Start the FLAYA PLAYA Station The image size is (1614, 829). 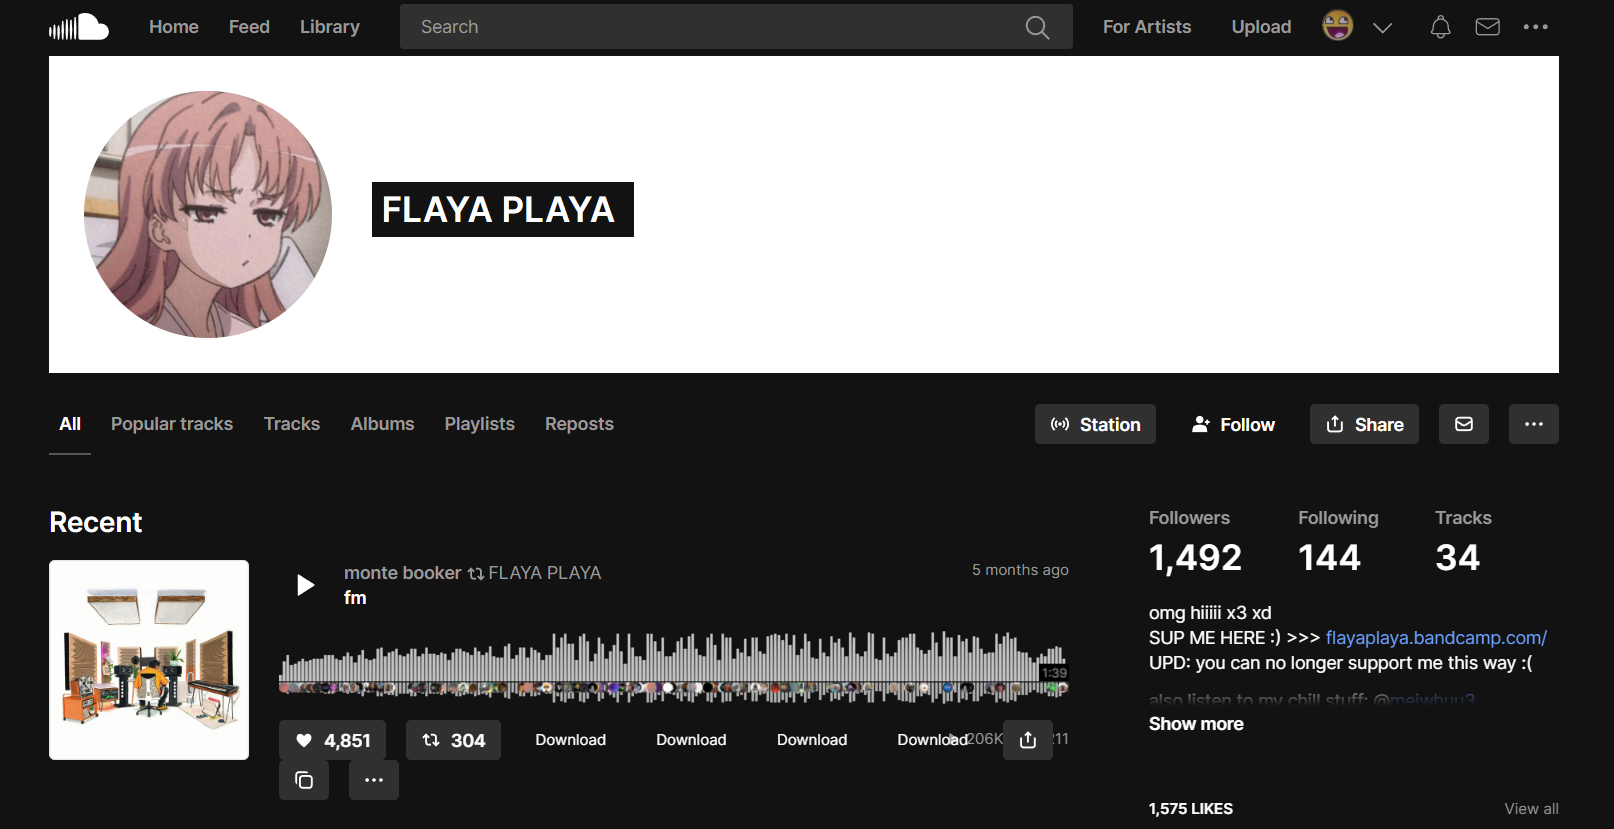point(1095,424)
